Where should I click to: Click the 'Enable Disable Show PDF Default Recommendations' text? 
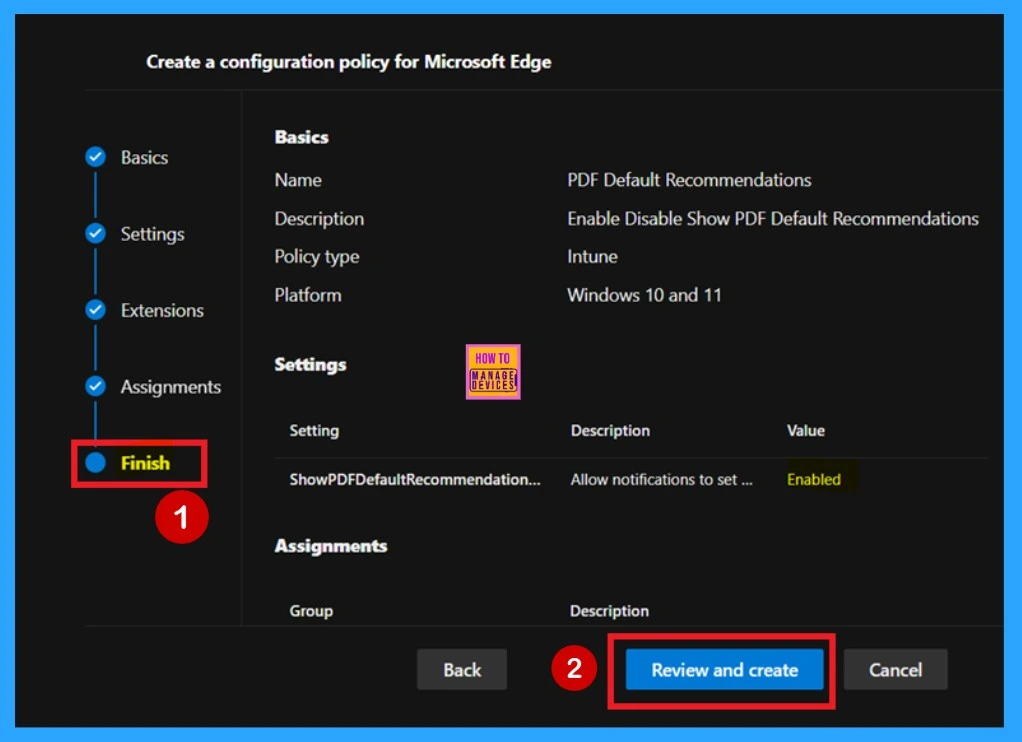[772, 218]
